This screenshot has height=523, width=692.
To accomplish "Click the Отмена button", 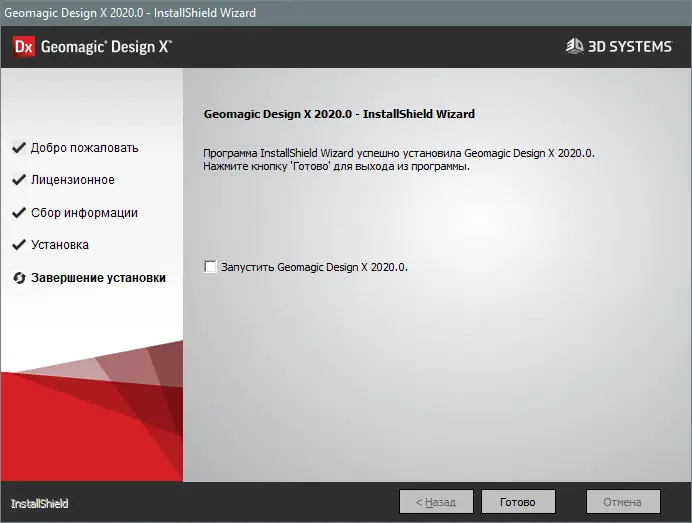I will coord(623,501).
